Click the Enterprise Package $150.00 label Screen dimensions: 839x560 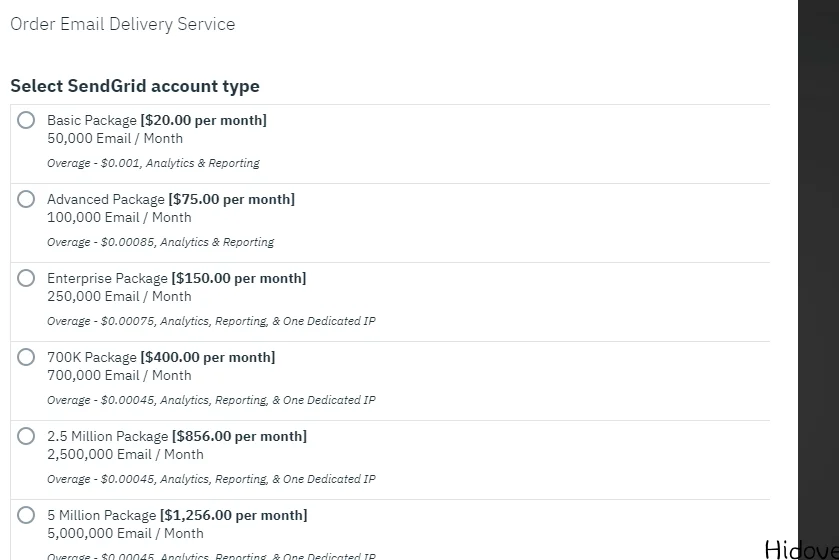177,278
